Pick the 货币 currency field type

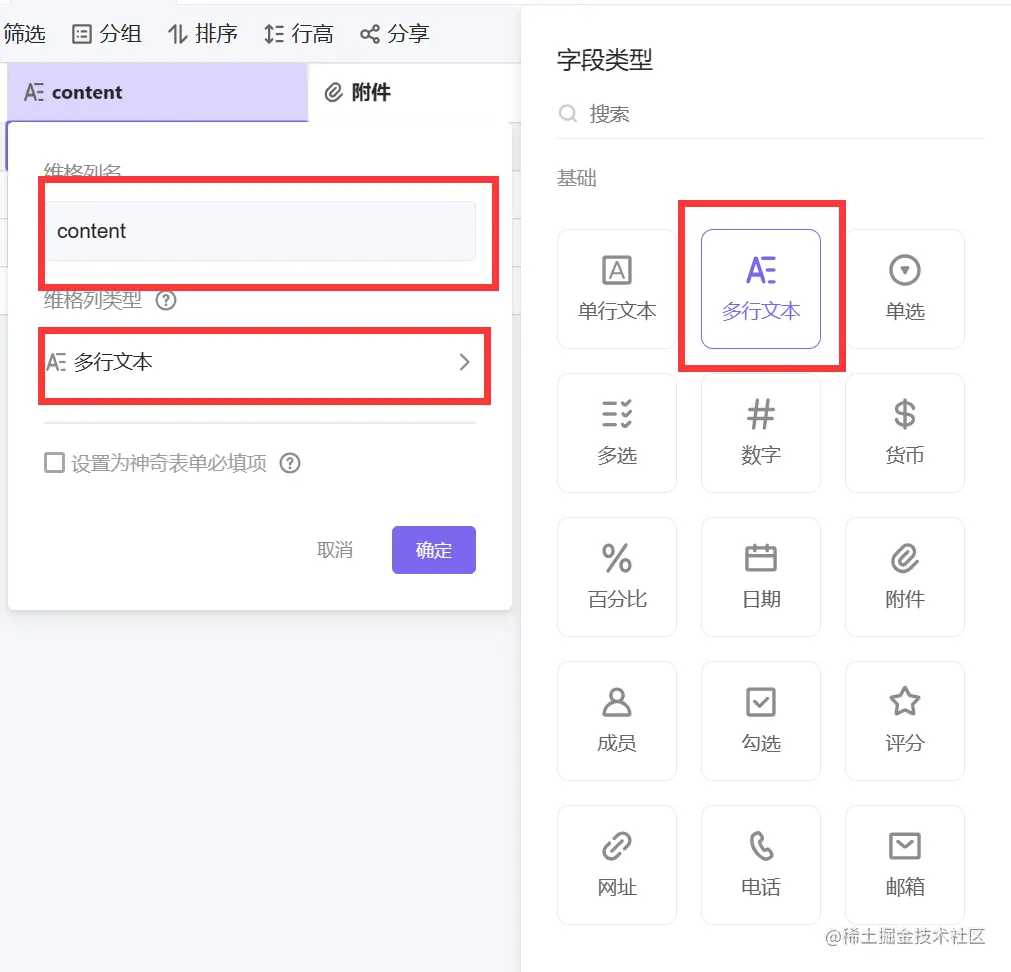(x=905, y=433)
